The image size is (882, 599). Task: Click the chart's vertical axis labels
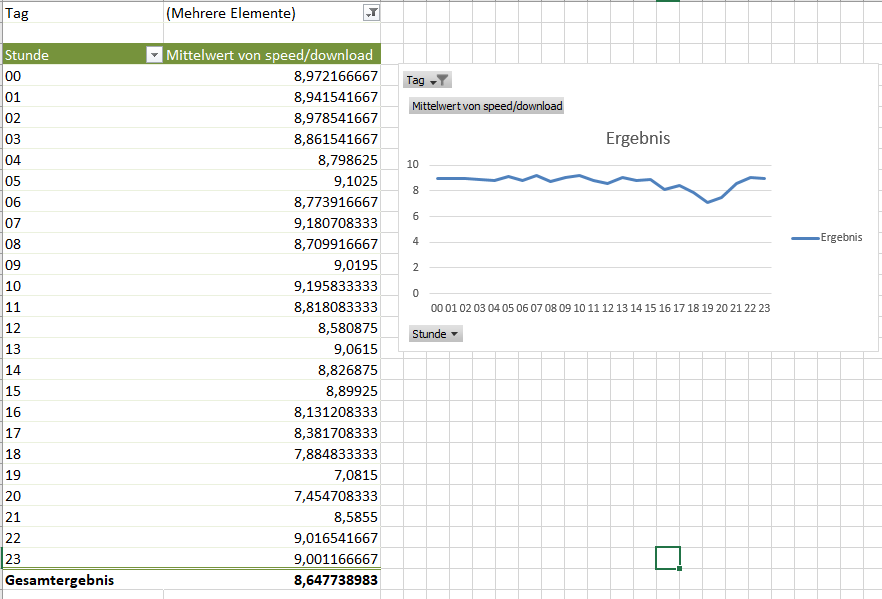(x=415, y=229)
